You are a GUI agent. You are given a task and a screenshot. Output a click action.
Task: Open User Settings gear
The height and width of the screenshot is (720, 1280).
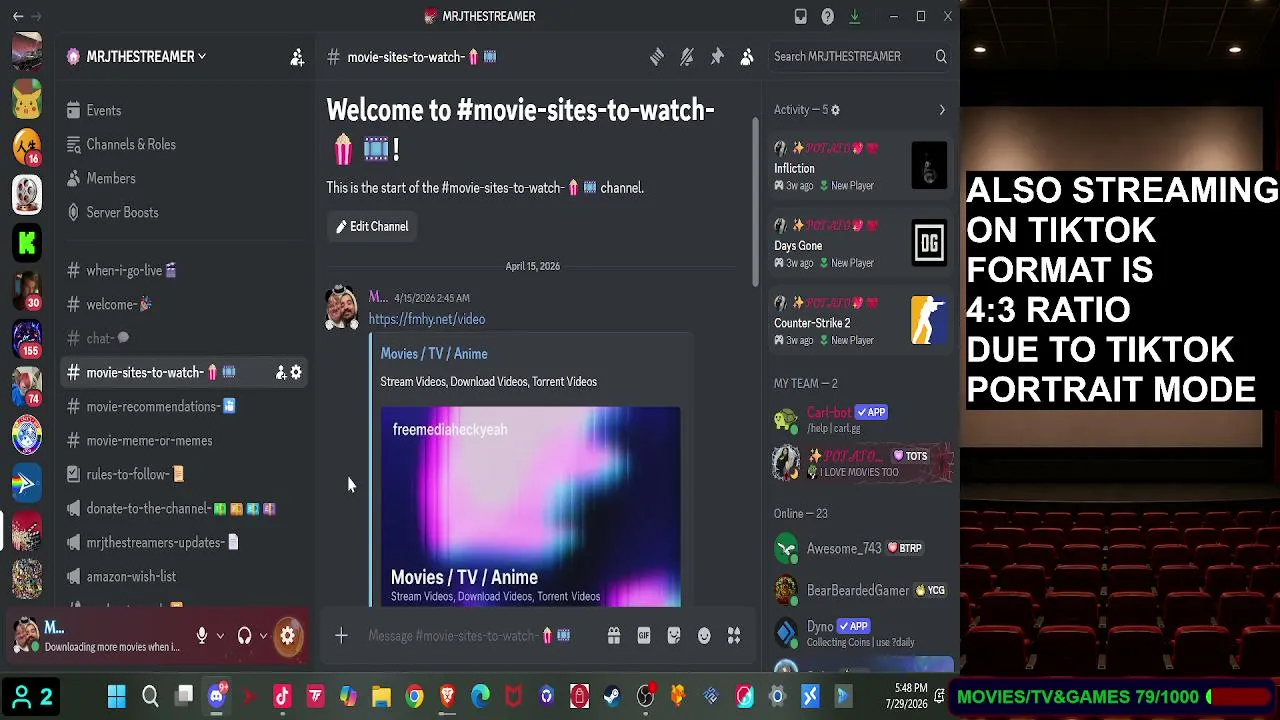(x=288, y=636)
